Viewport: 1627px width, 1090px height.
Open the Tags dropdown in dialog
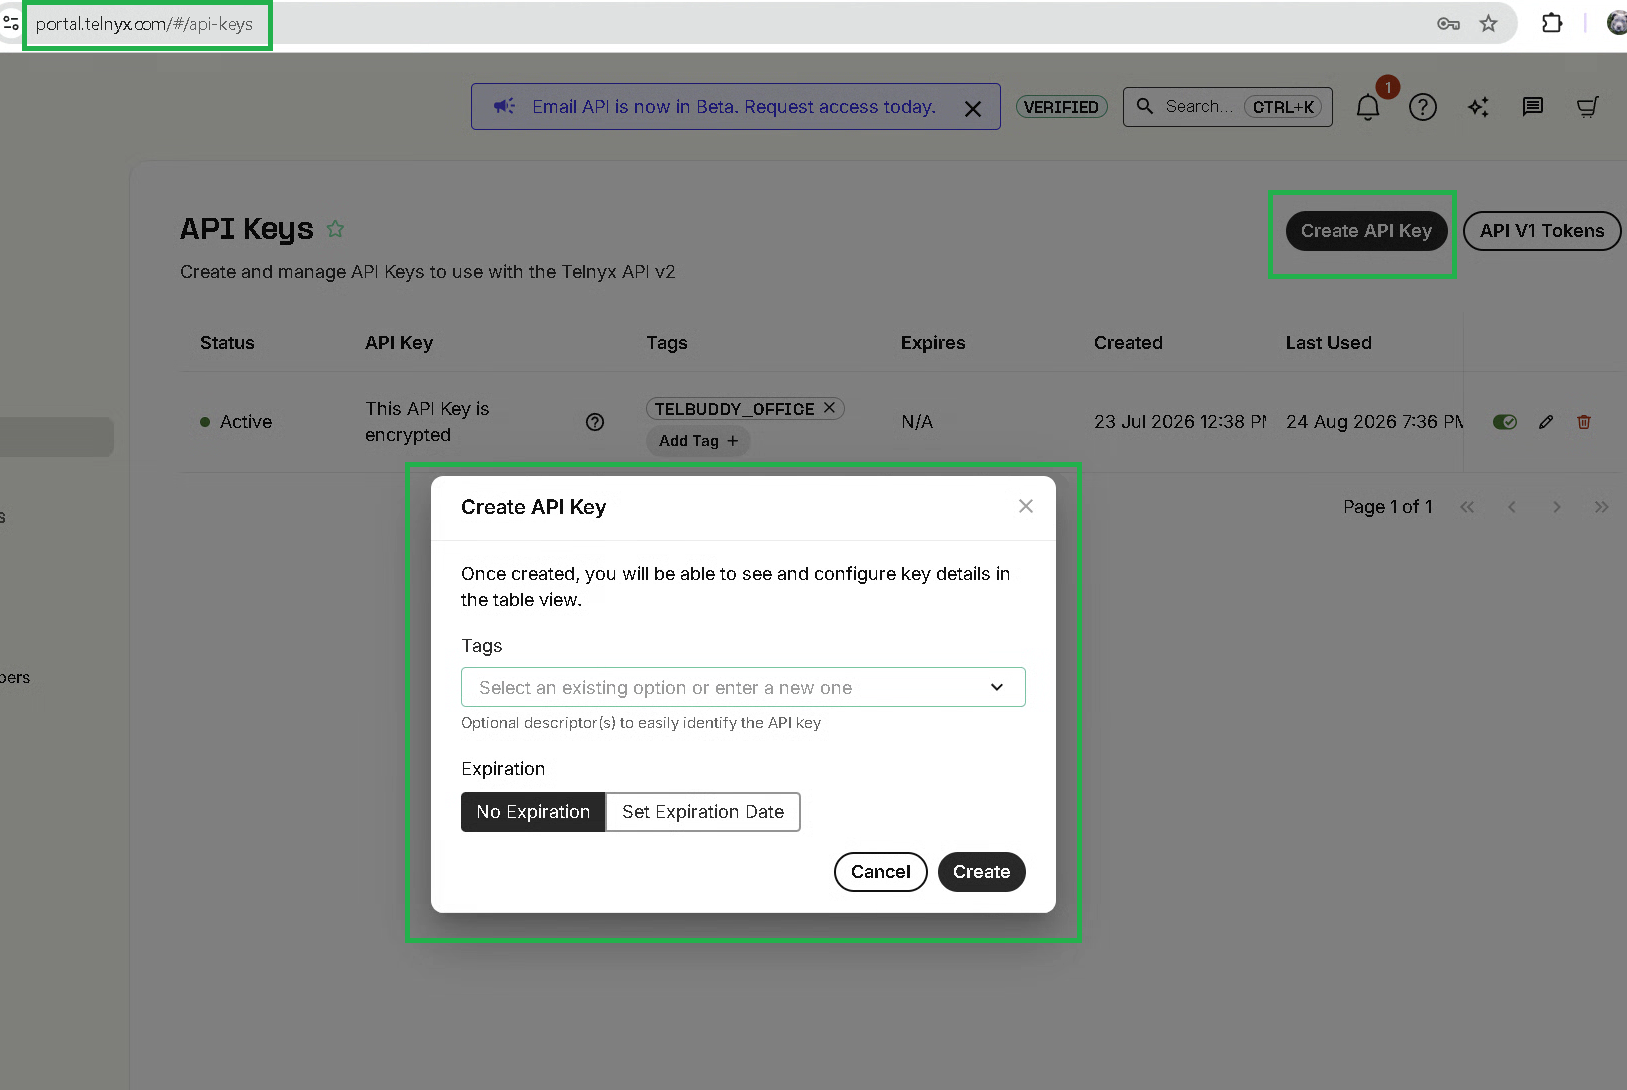click(743, 687)
